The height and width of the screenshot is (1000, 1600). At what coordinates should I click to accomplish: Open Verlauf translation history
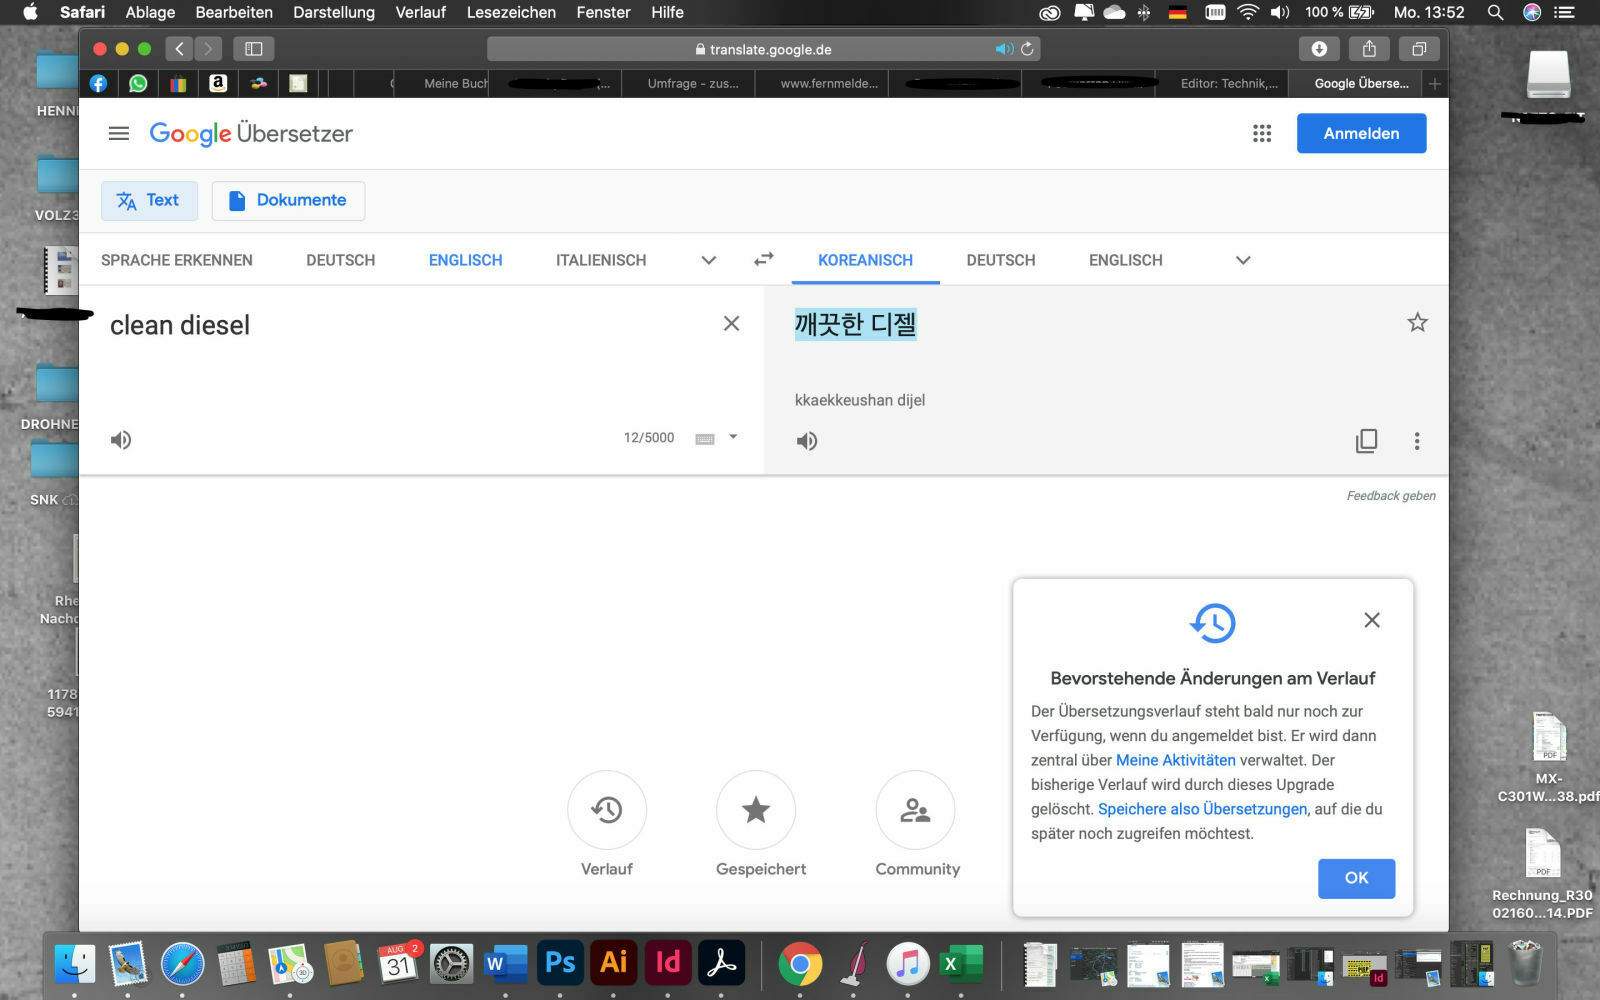[x=607, y=810]
